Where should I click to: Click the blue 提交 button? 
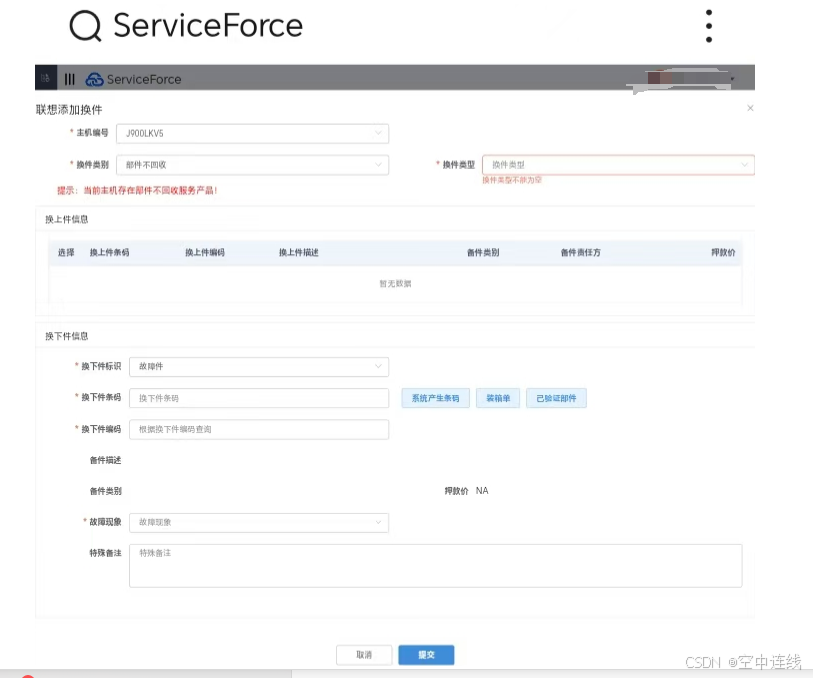point(426,655)
